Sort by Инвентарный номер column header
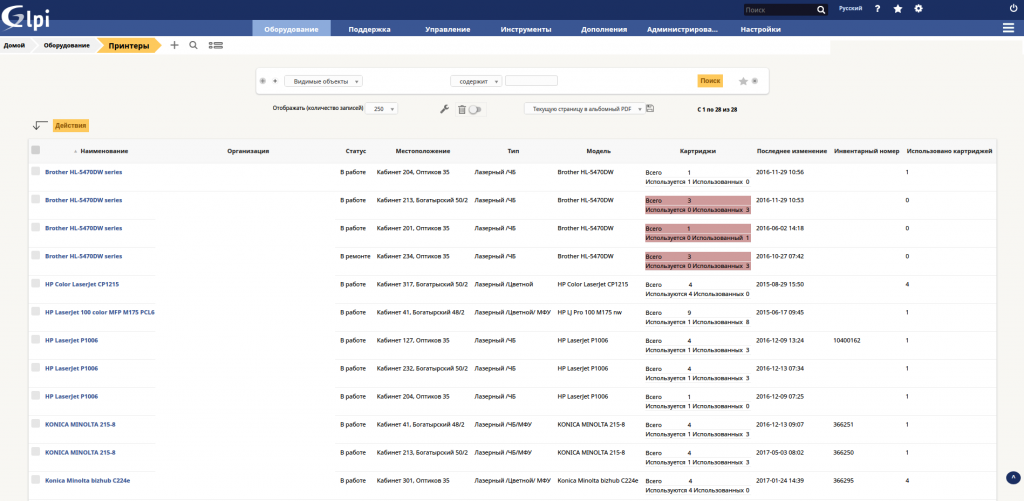 pyautogui.click(x=867, y=151)
